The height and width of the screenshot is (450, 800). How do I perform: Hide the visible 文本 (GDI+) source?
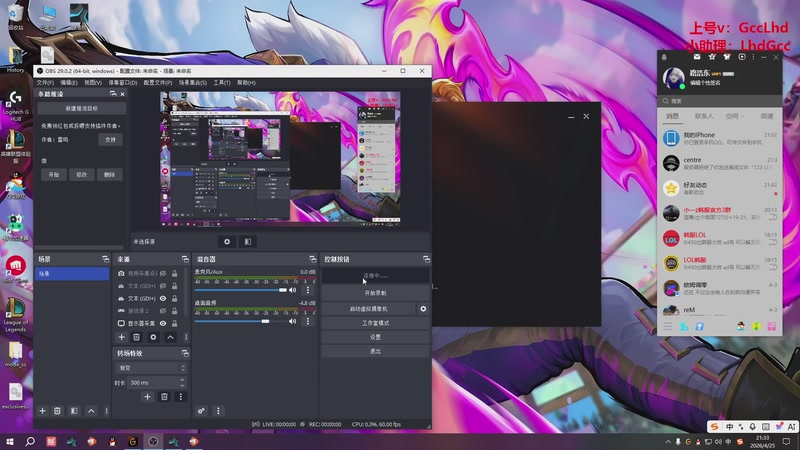(163, 298)
